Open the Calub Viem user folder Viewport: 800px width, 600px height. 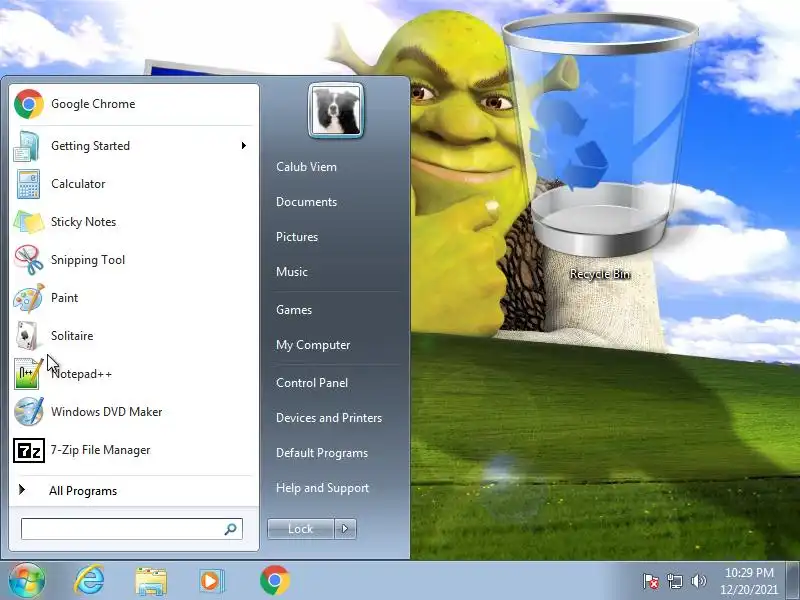(x=306, y=167)
